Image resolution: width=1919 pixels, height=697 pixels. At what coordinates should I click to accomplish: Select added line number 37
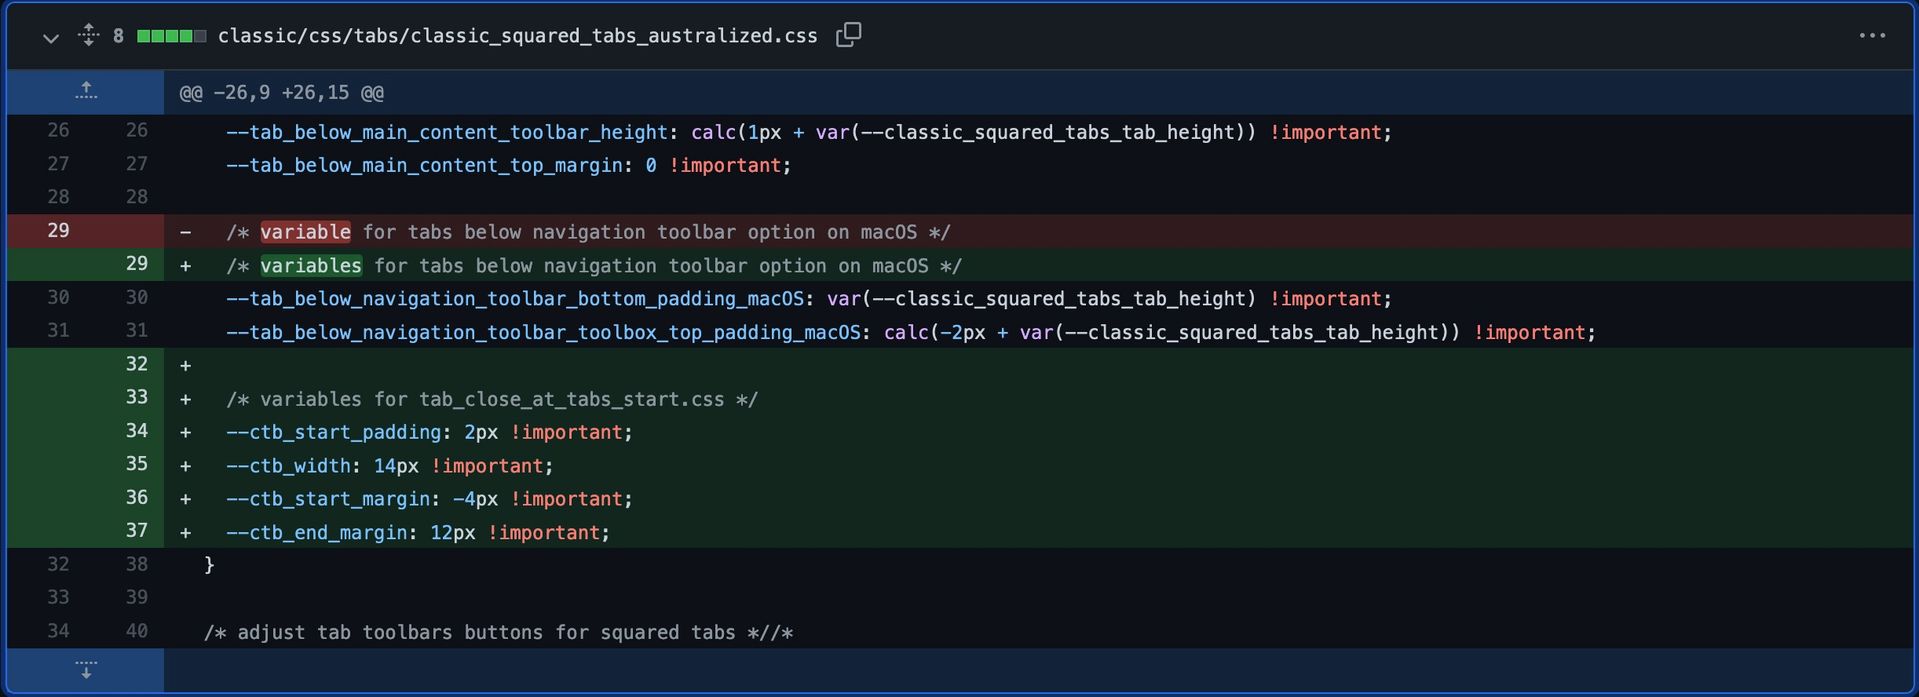[136, 531]
